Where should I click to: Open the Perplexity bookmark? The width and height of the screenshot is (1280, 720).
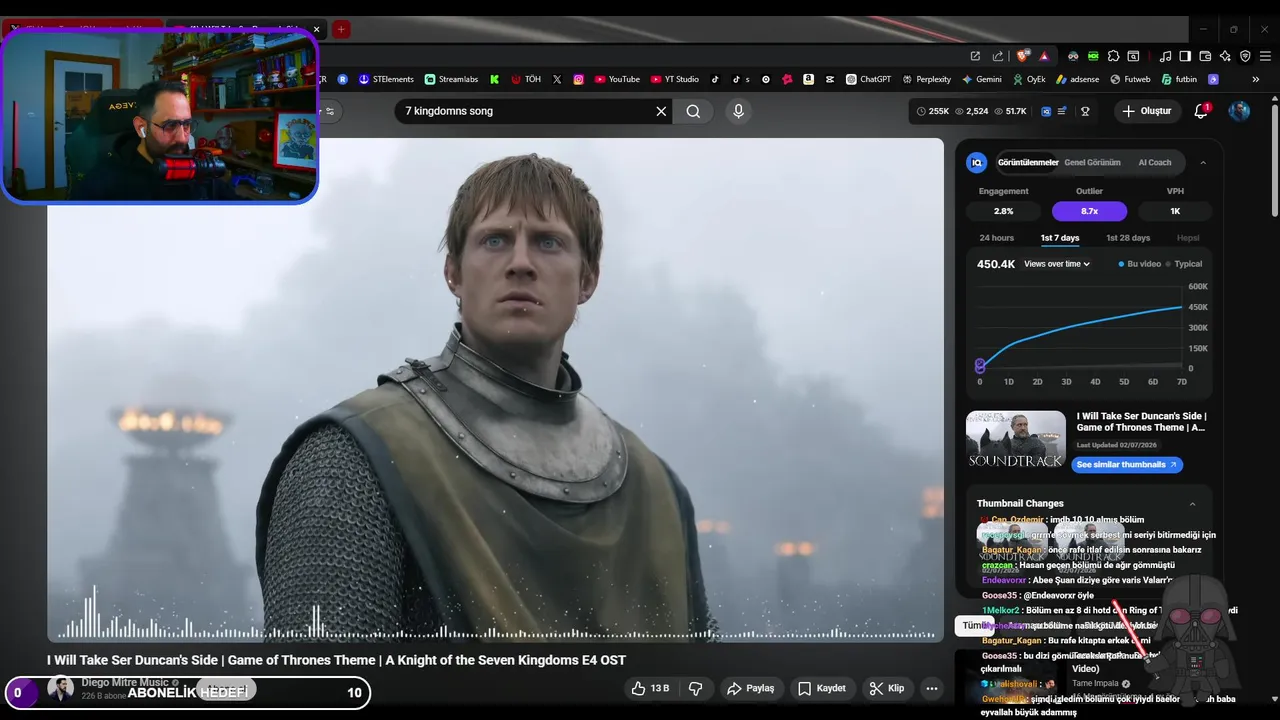[x=926, y=79]
